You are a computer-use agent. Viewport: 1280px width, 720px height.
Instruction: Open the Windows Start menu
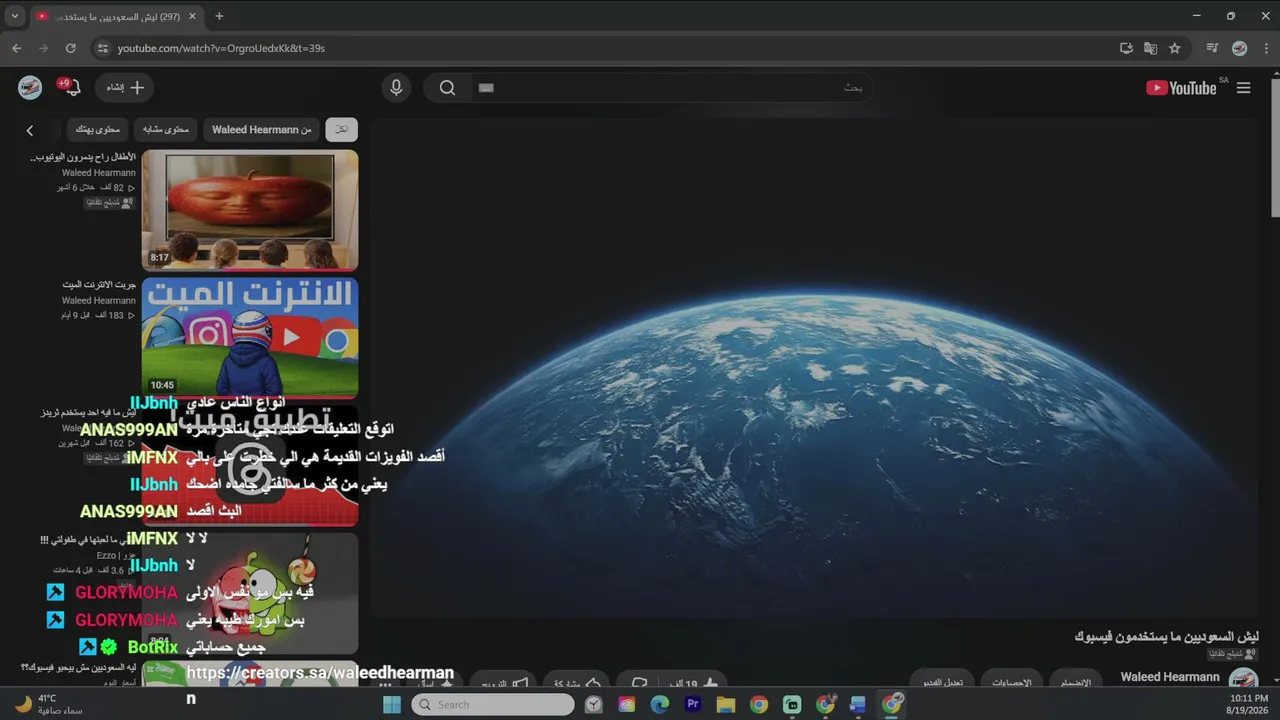coord(392,705)
